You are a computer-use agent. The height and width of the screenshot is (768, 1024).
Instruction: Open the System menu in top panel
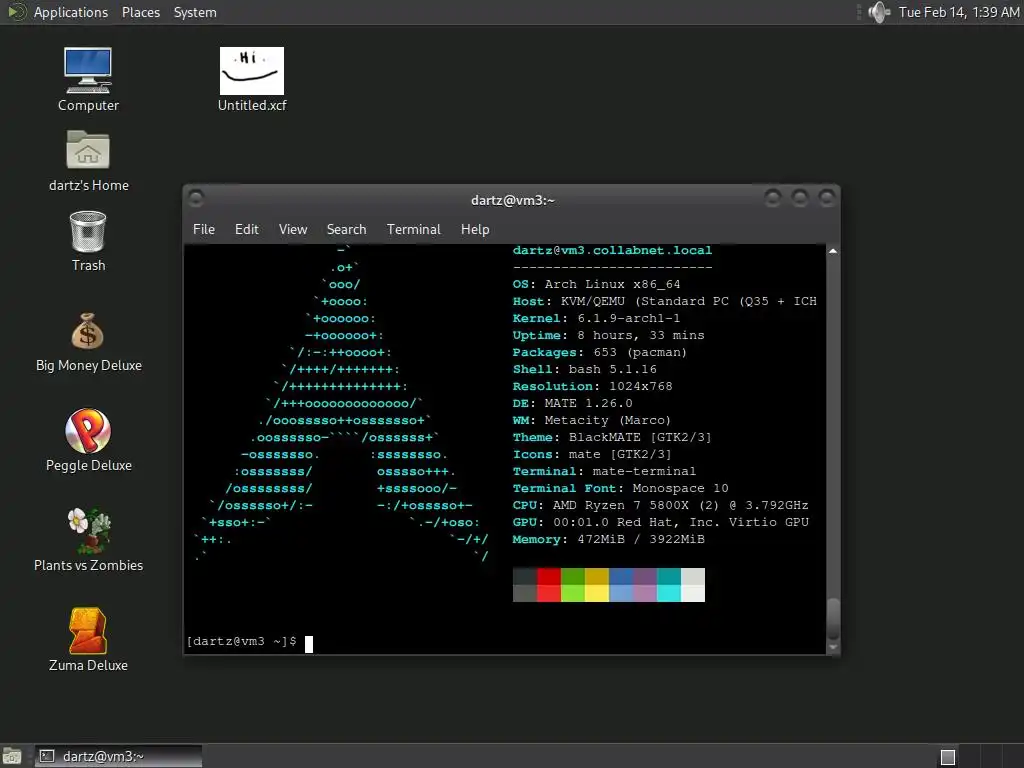coord(195,12)
